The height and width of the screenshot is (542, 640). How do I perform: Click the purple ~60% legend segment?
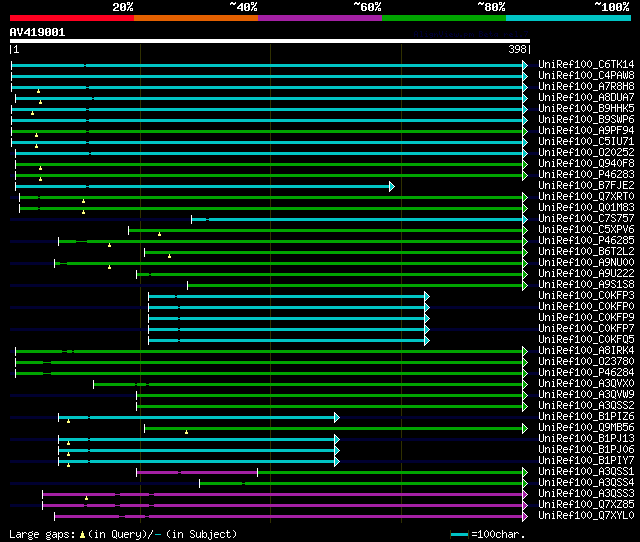320,18
